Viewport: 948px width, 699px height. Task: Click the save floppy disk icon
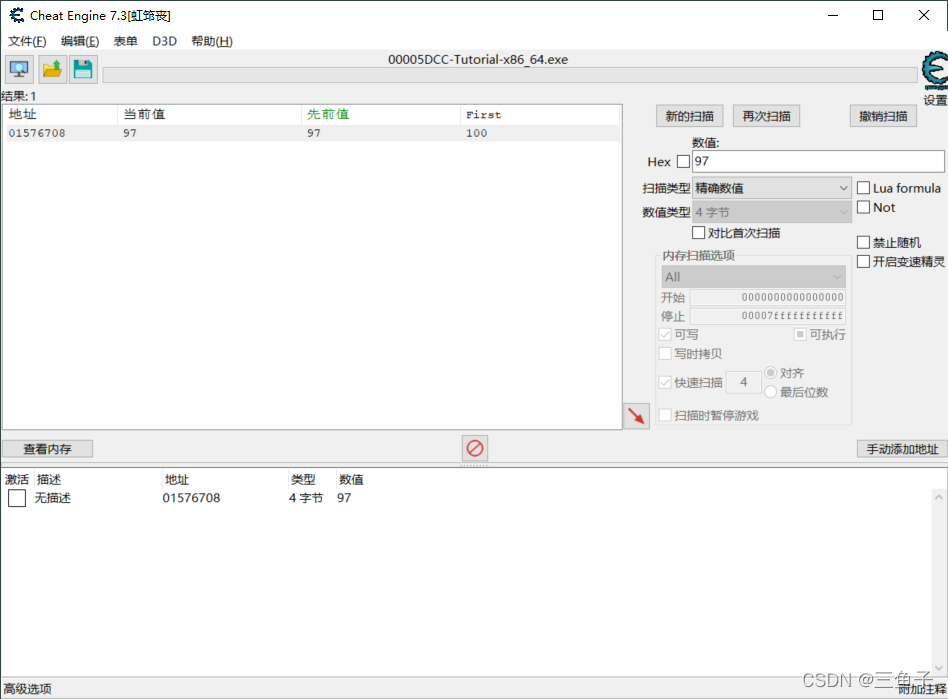tap(83, 70)
